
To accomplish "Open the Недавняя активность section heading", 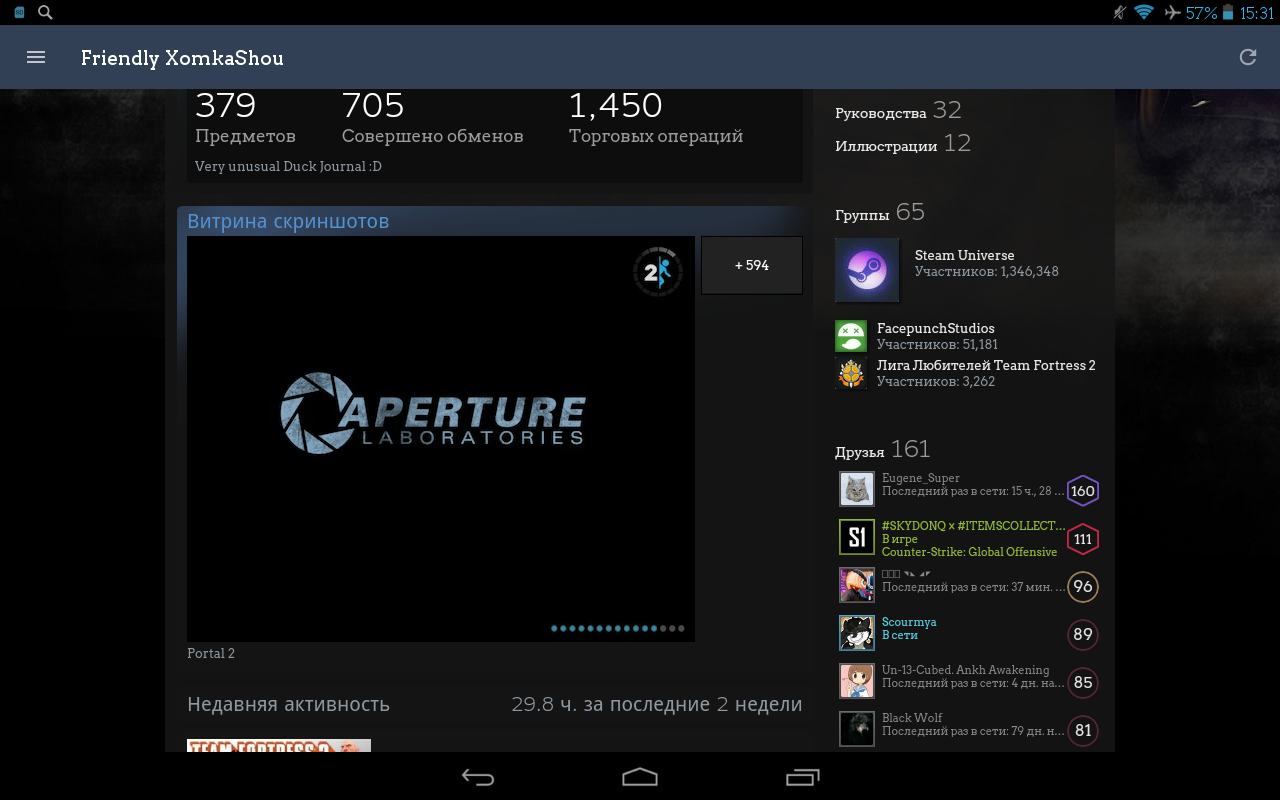I will [288, 704].
